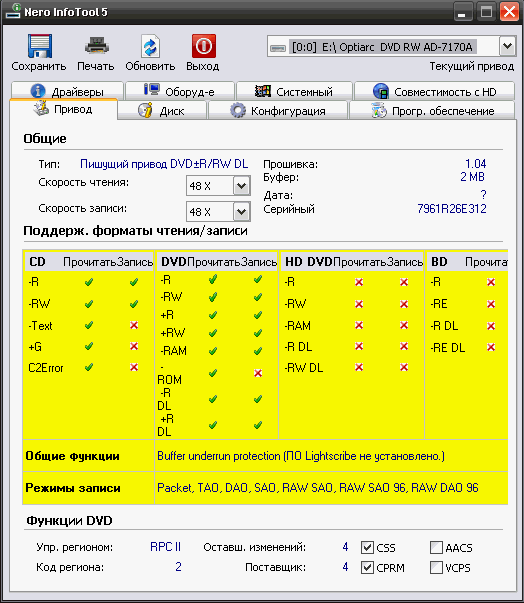The width and height of the screenshot is (524, 603).
Task: Click the CD -Text write red cross
Action: pos(134,325)
